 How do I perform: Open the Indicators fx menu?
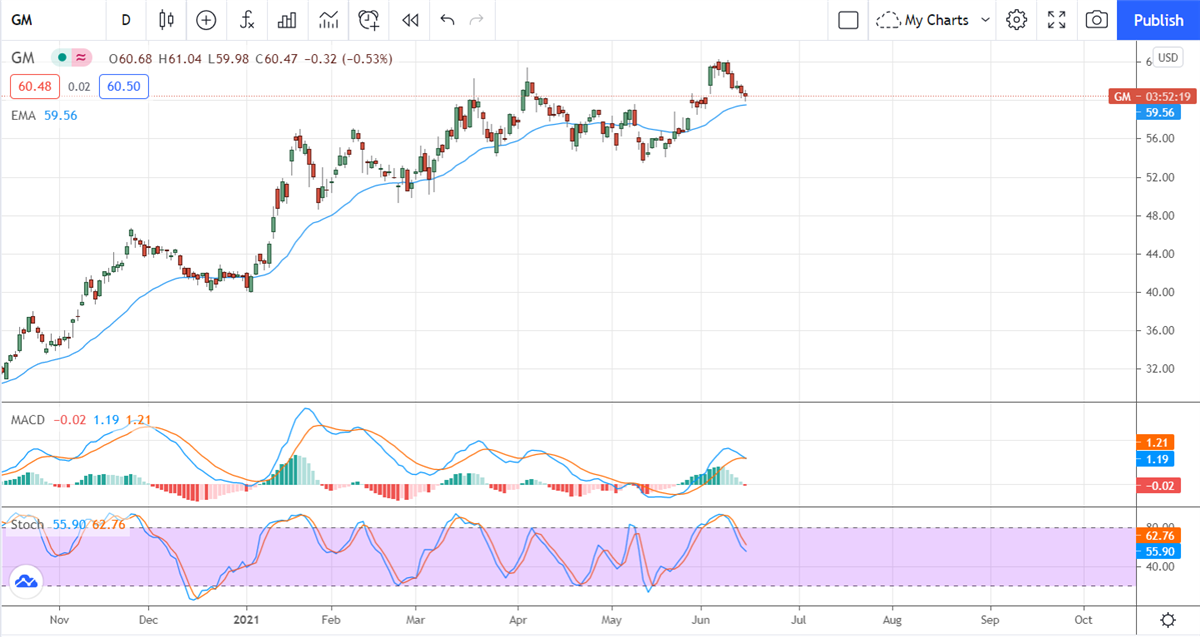246,20
